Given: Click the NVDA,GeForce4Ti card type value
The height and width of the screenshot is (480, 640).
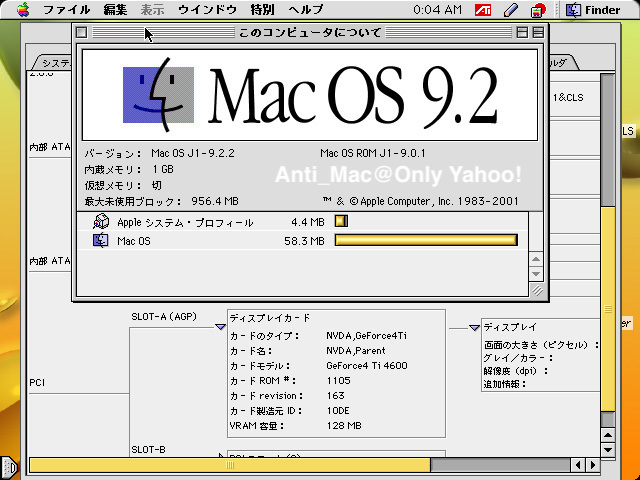Looking at the screenshot, I should pos(366,336).
